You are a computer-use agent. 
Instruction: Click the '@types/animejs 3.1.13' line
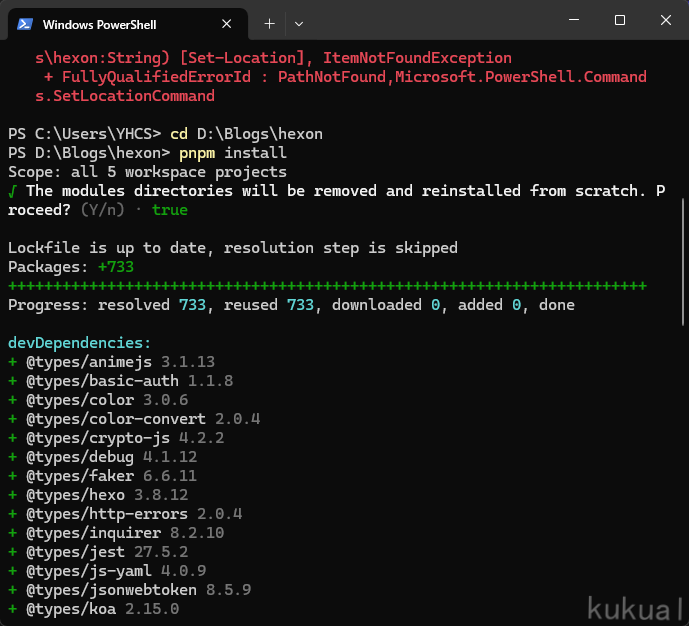112,362
